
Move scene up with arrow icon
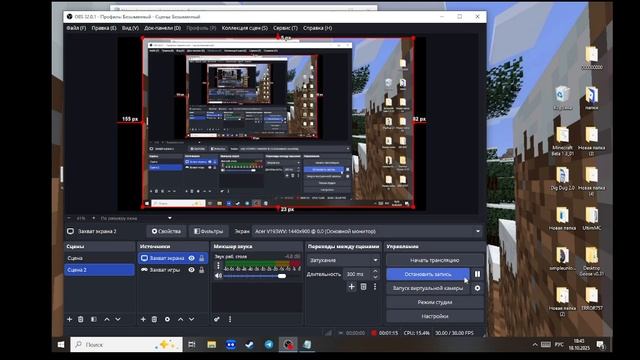(107, 319)
